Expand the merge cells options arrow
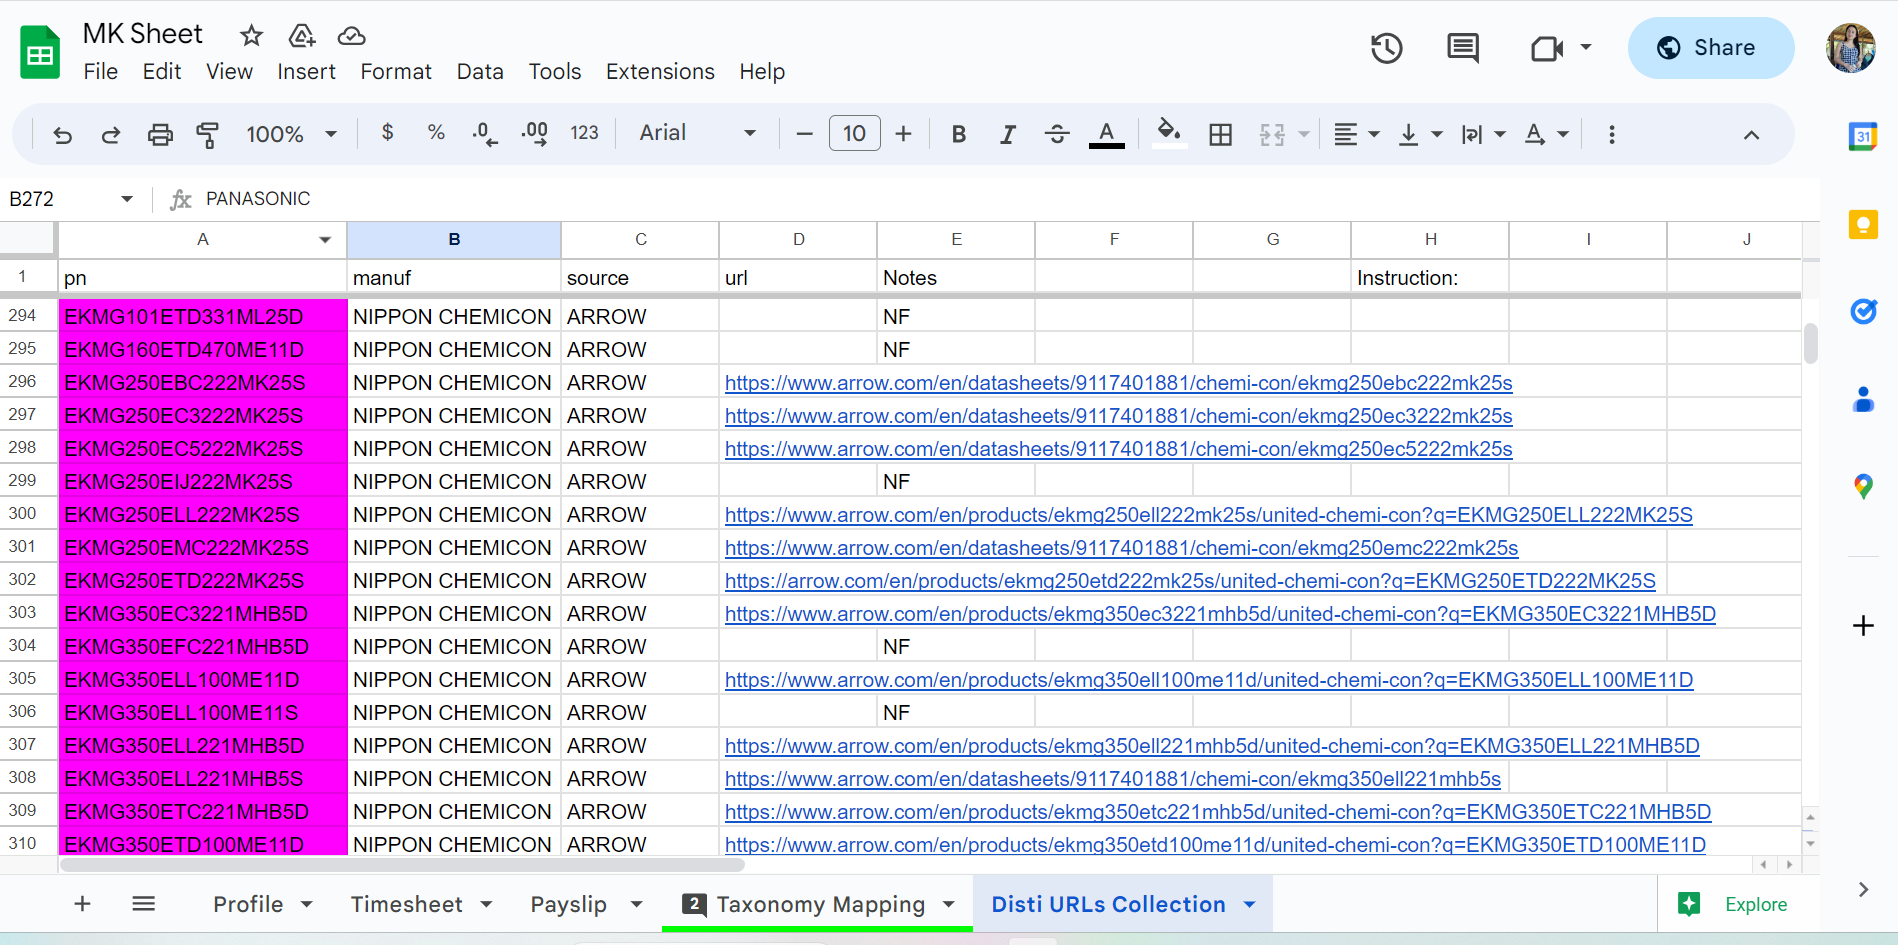 [x=1304, y=134]
